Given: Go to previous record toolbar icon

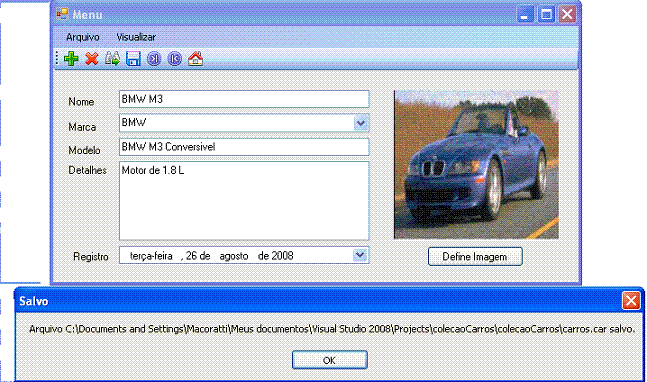Looking at the screenshot, I should click(175, 59).
